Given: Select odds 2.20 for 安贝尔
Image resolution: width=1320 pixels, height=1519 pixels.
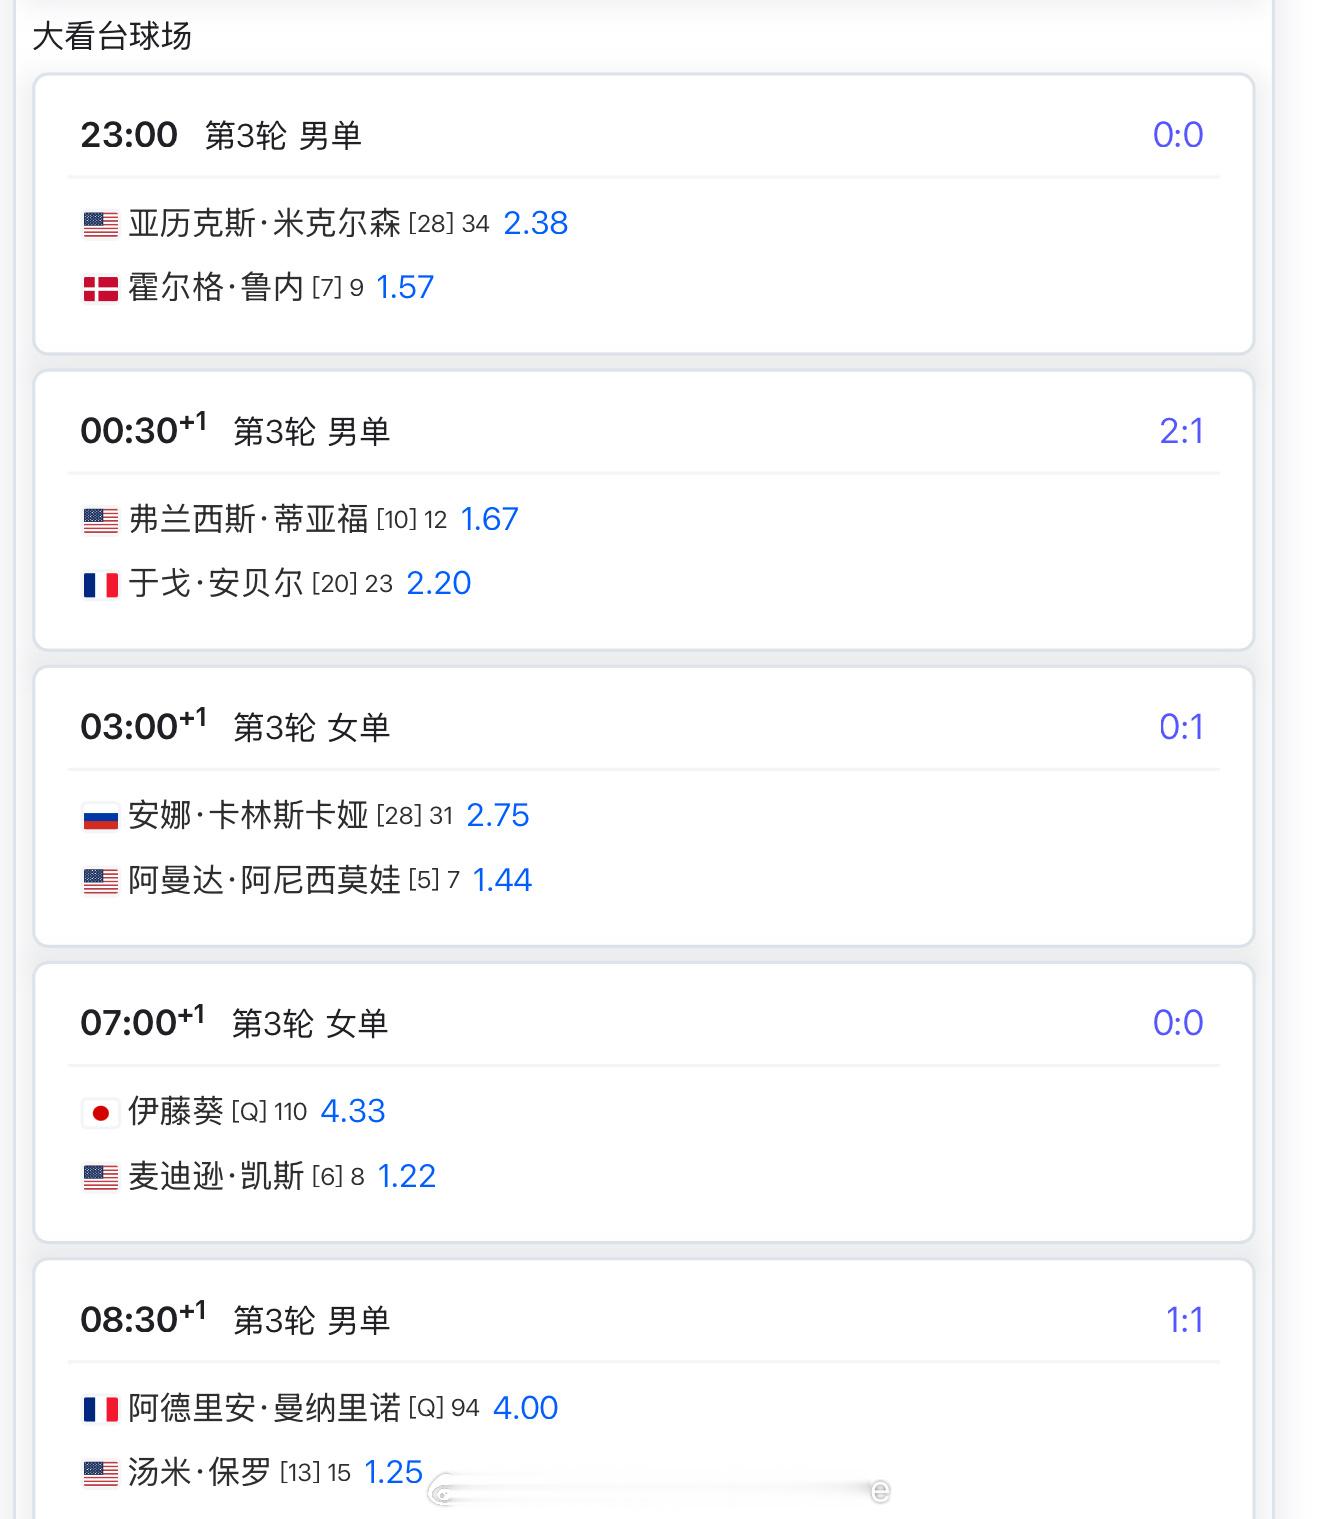Looking at the screenshot, I should [438, 583].
